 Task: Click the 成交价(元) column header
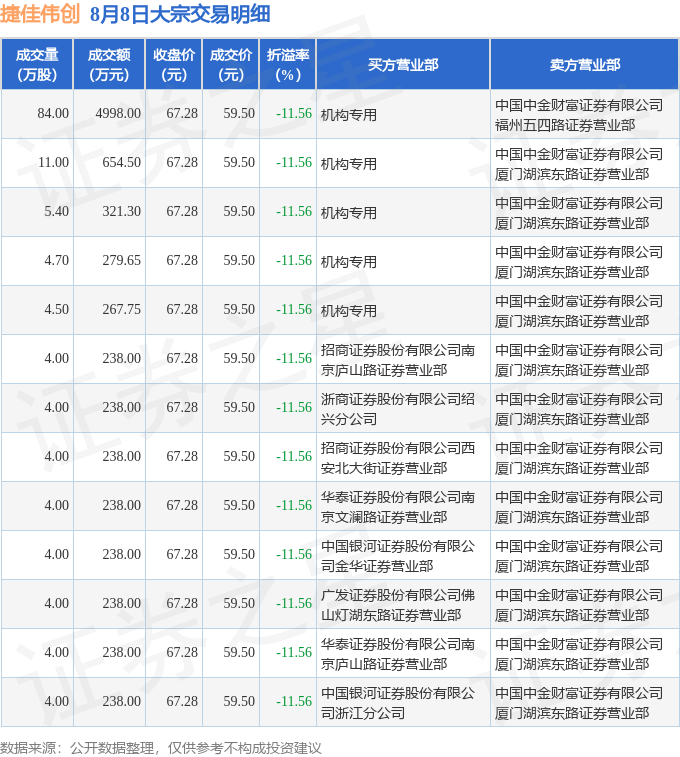pos(231,65)
